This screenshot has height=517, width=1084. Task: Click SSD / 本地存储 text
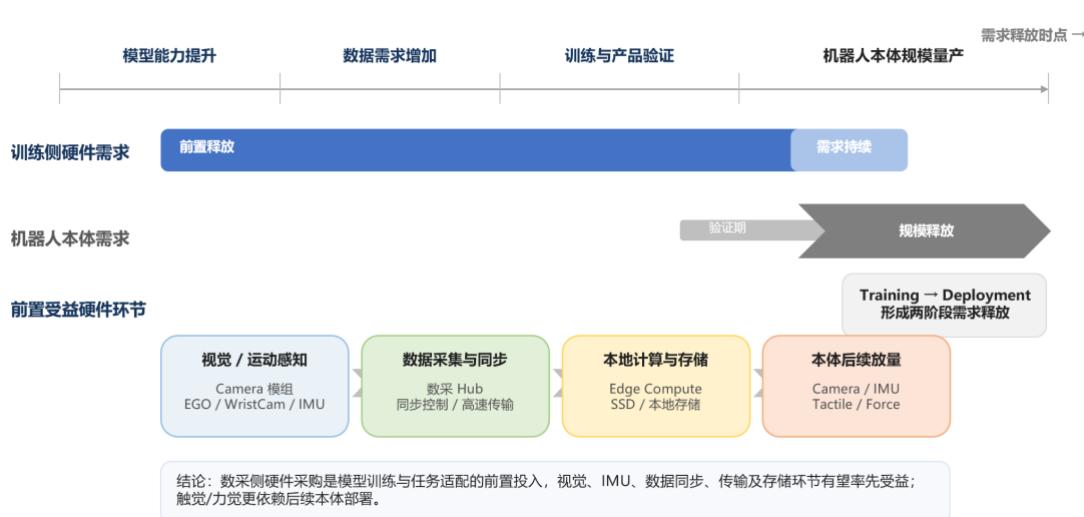[x=655, y=405]
